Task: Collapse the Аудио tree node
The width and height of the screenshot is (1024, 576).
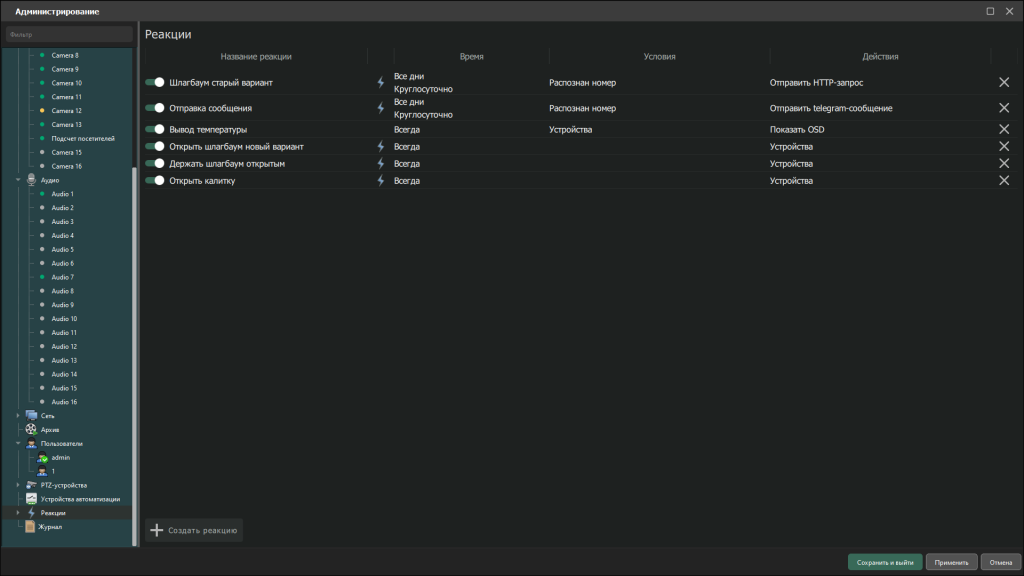Action: 18,180
